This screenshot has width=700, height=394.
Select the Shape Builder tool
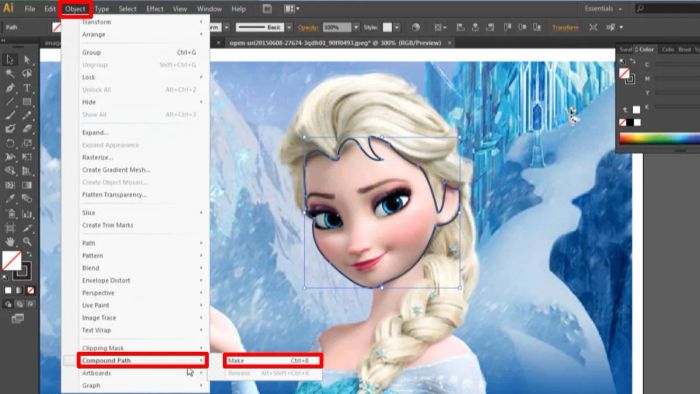click(10, 171)
